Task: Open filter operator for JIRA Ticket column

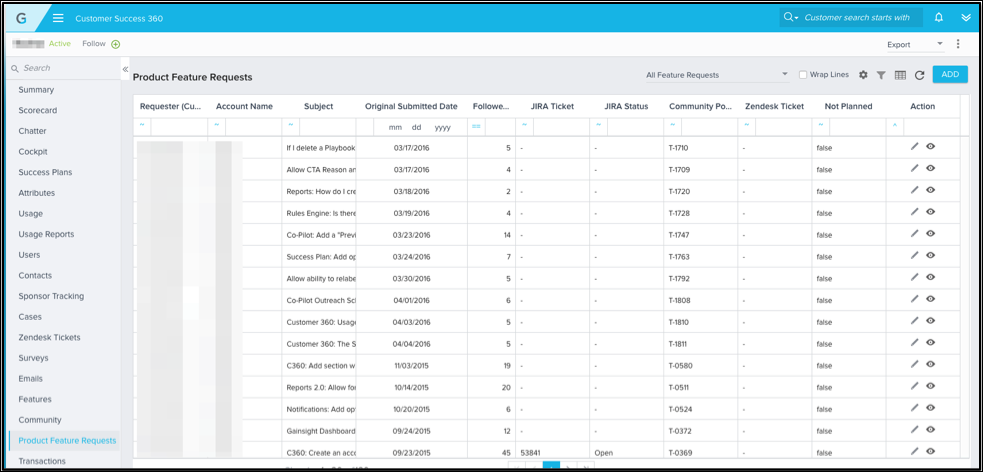Action: tap(525, 126)
